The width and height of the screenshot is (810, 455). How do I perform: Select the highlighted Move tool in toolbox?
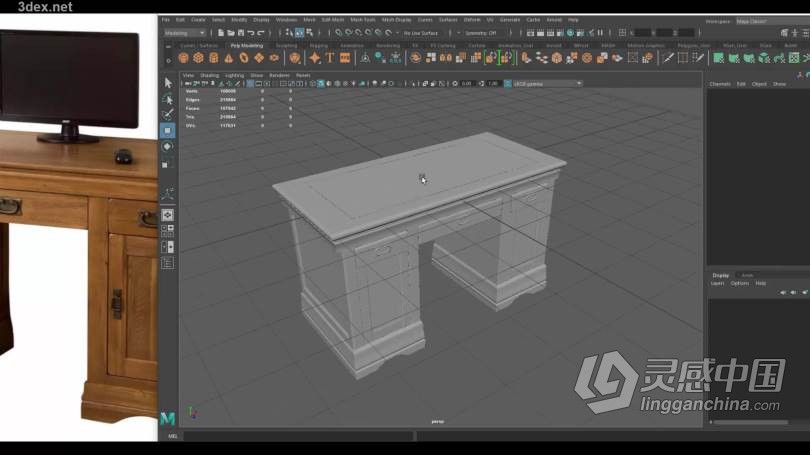tap(168, 131)
